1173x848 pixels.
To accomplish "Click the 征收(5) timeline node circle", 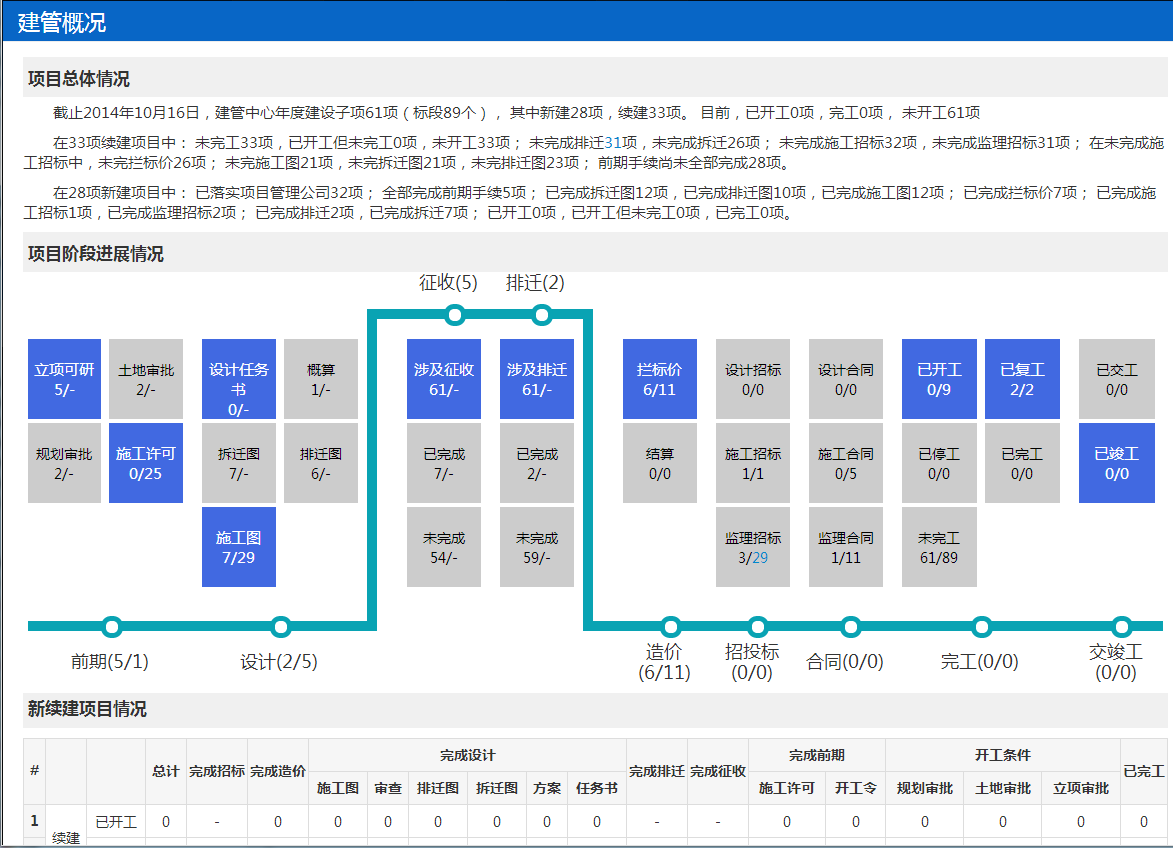I will (x=455, y=316).
